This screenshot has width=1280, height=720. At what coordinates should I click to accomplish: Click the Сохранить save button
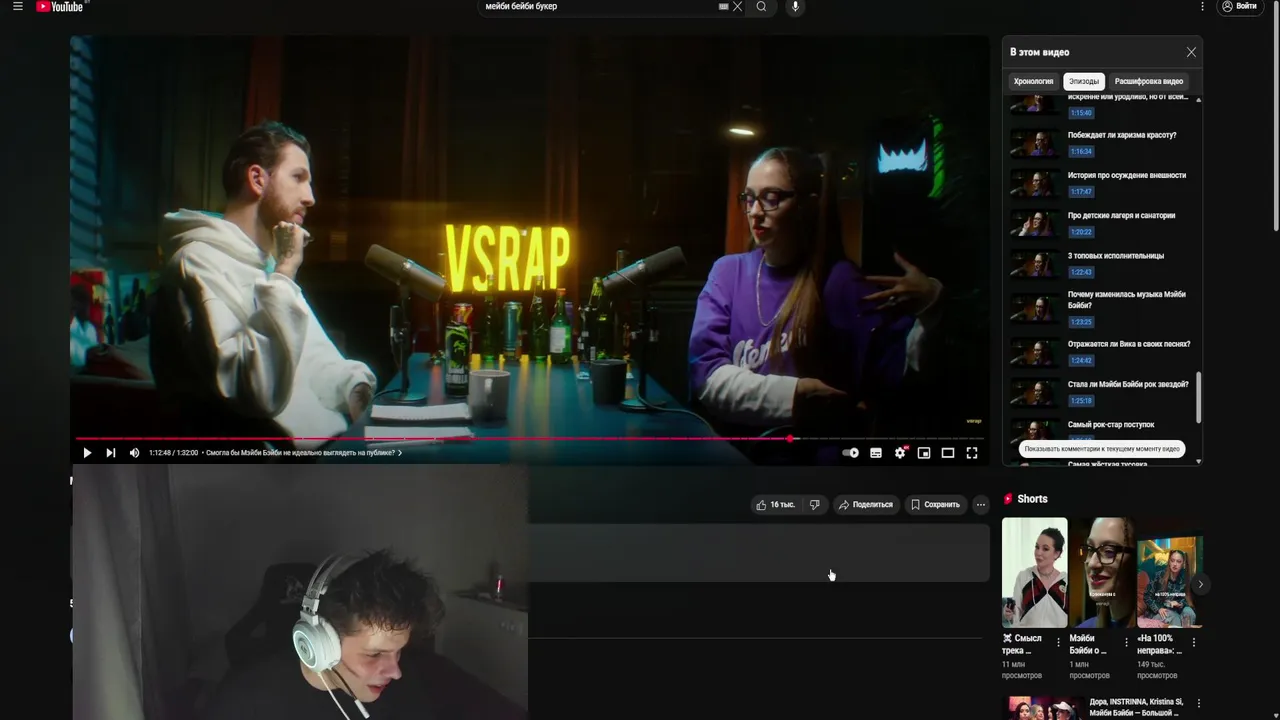coord(936,505)
